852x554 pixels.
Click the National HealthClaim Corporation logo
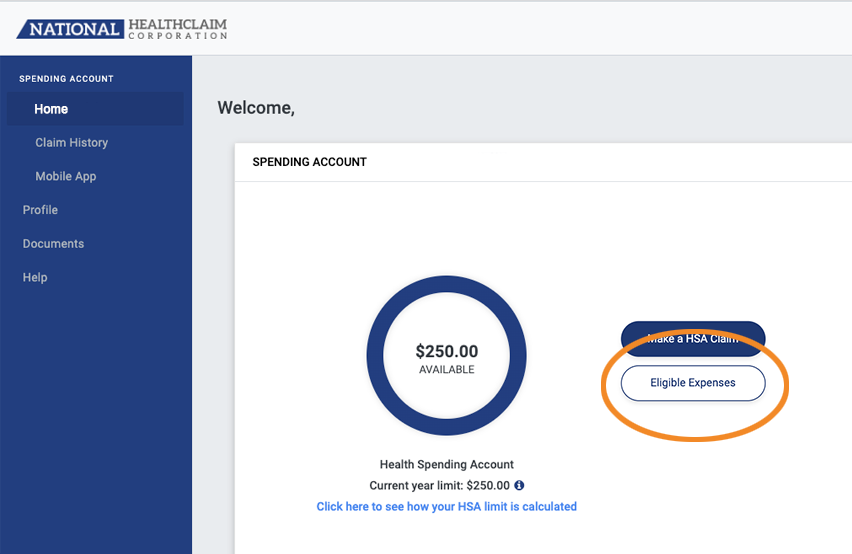tap(122, 29)
